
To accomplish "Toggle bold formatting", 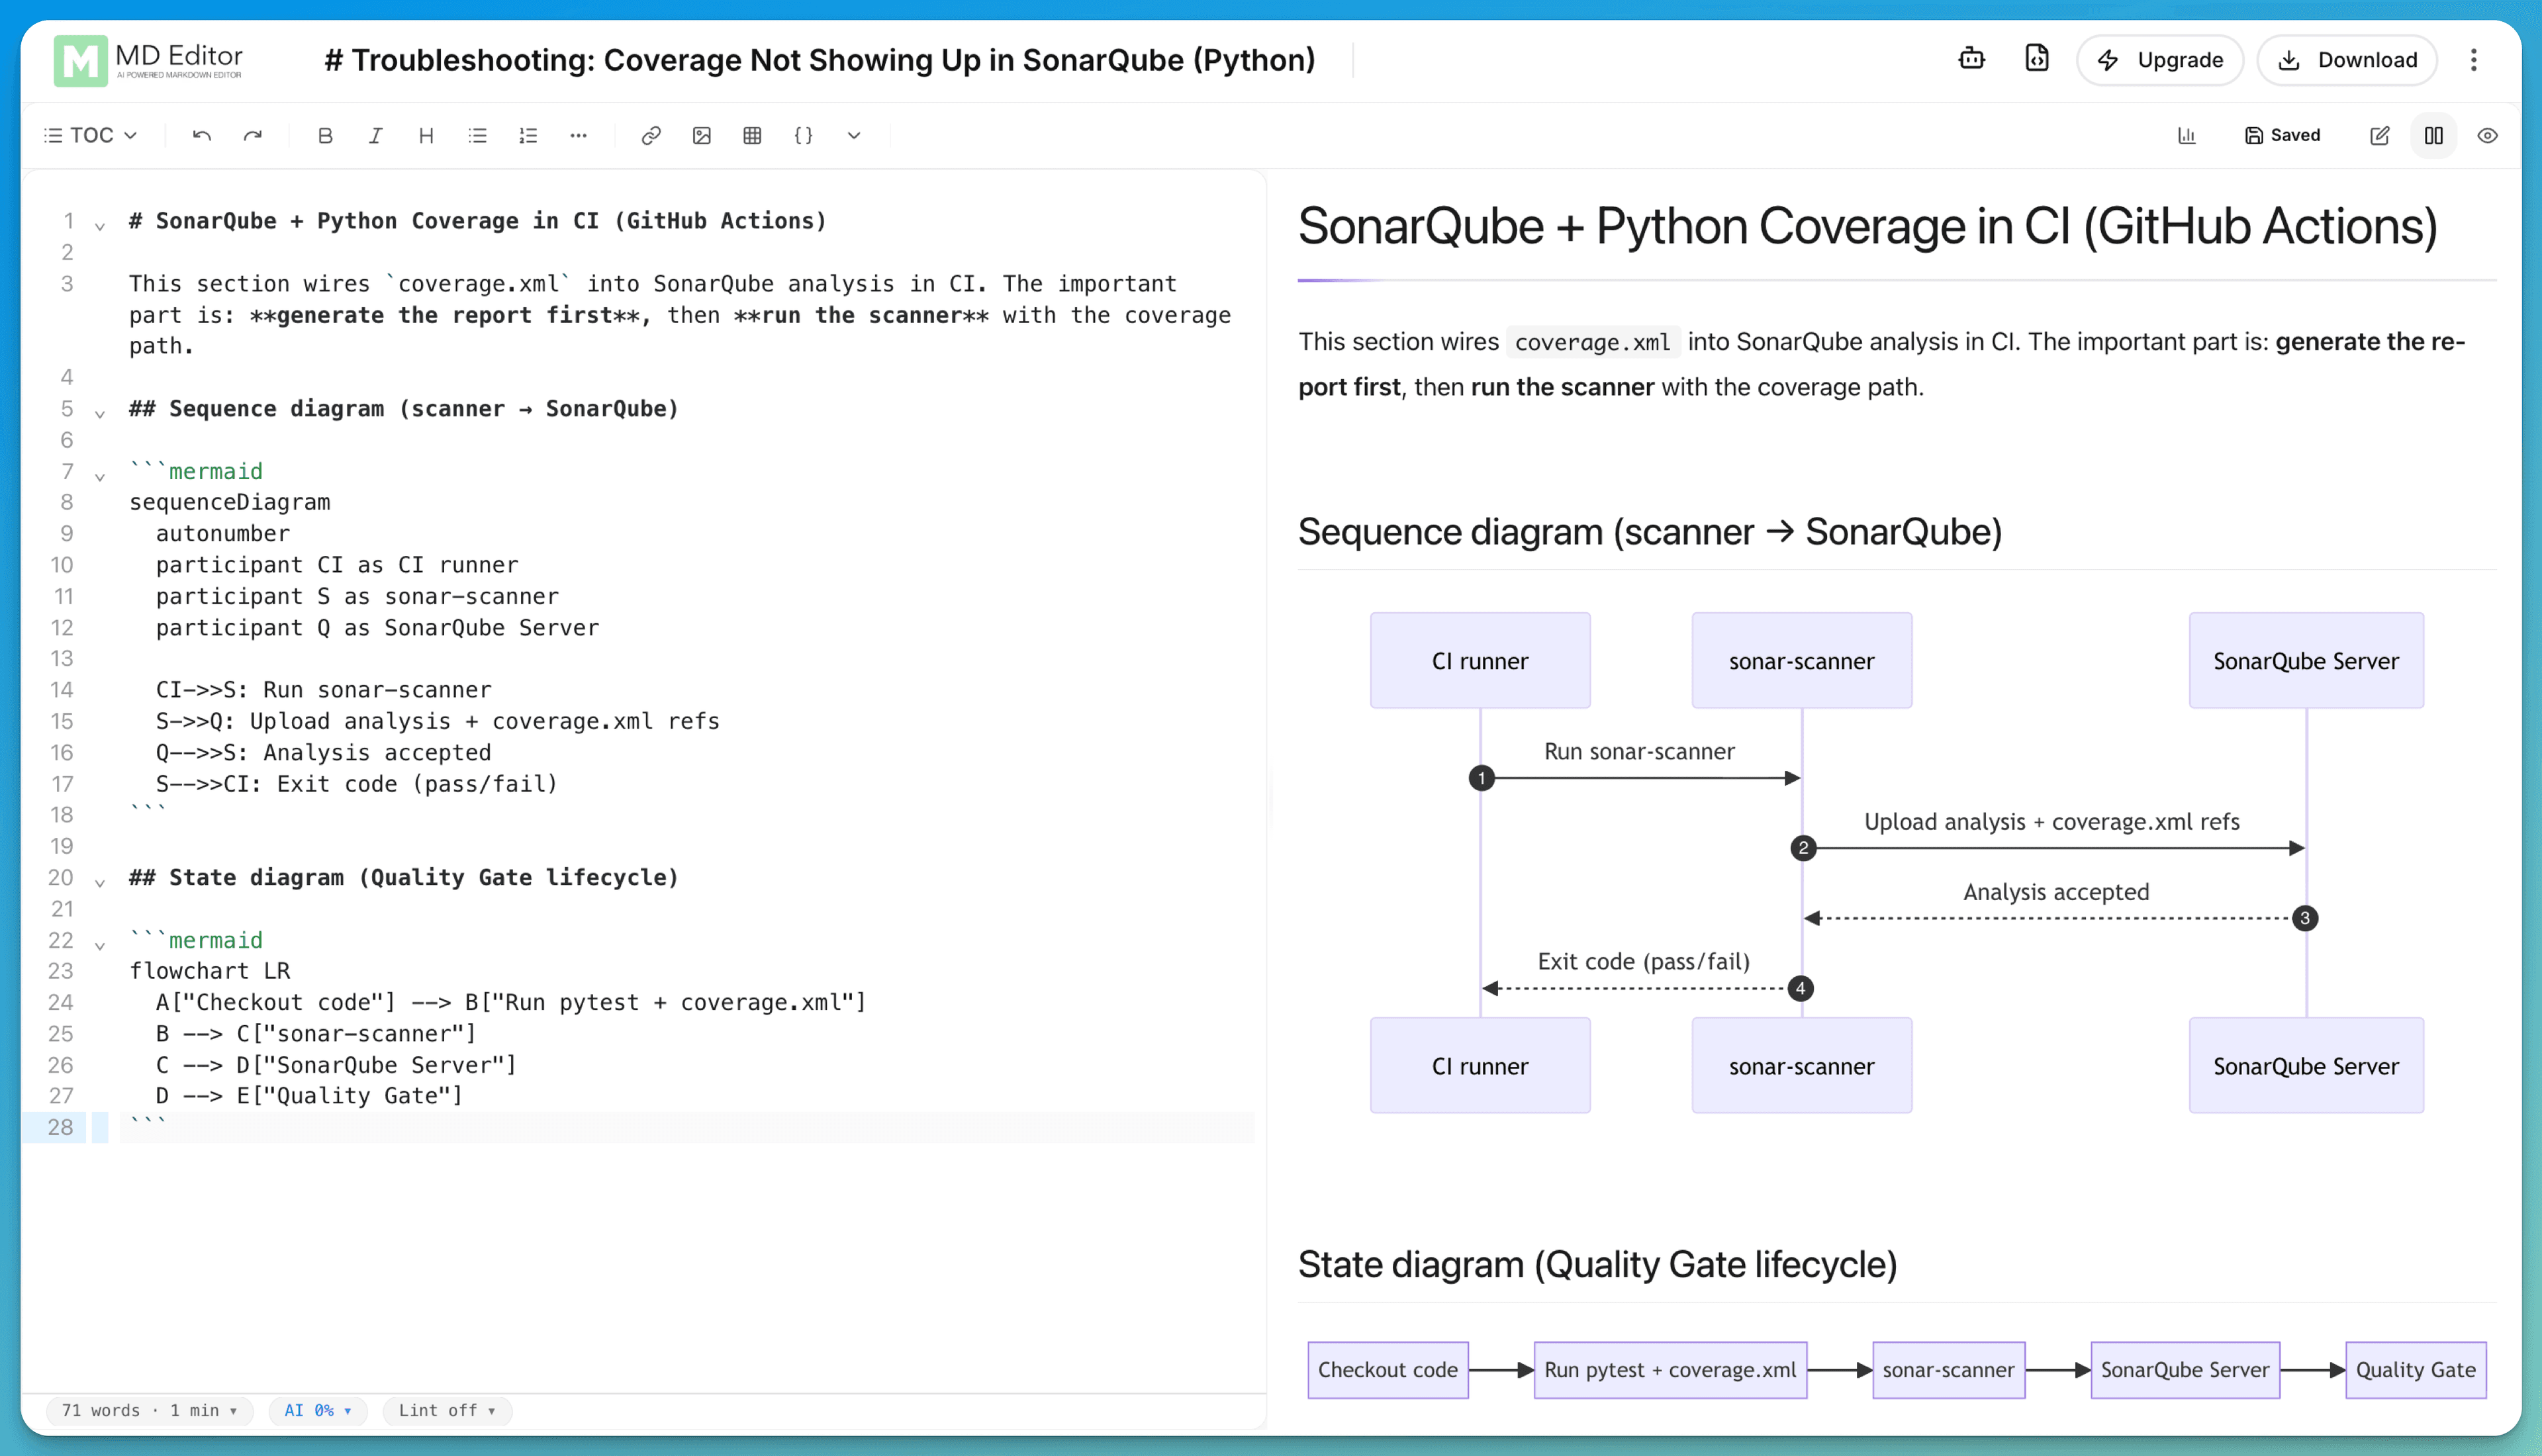I will (x=325, y=135).
